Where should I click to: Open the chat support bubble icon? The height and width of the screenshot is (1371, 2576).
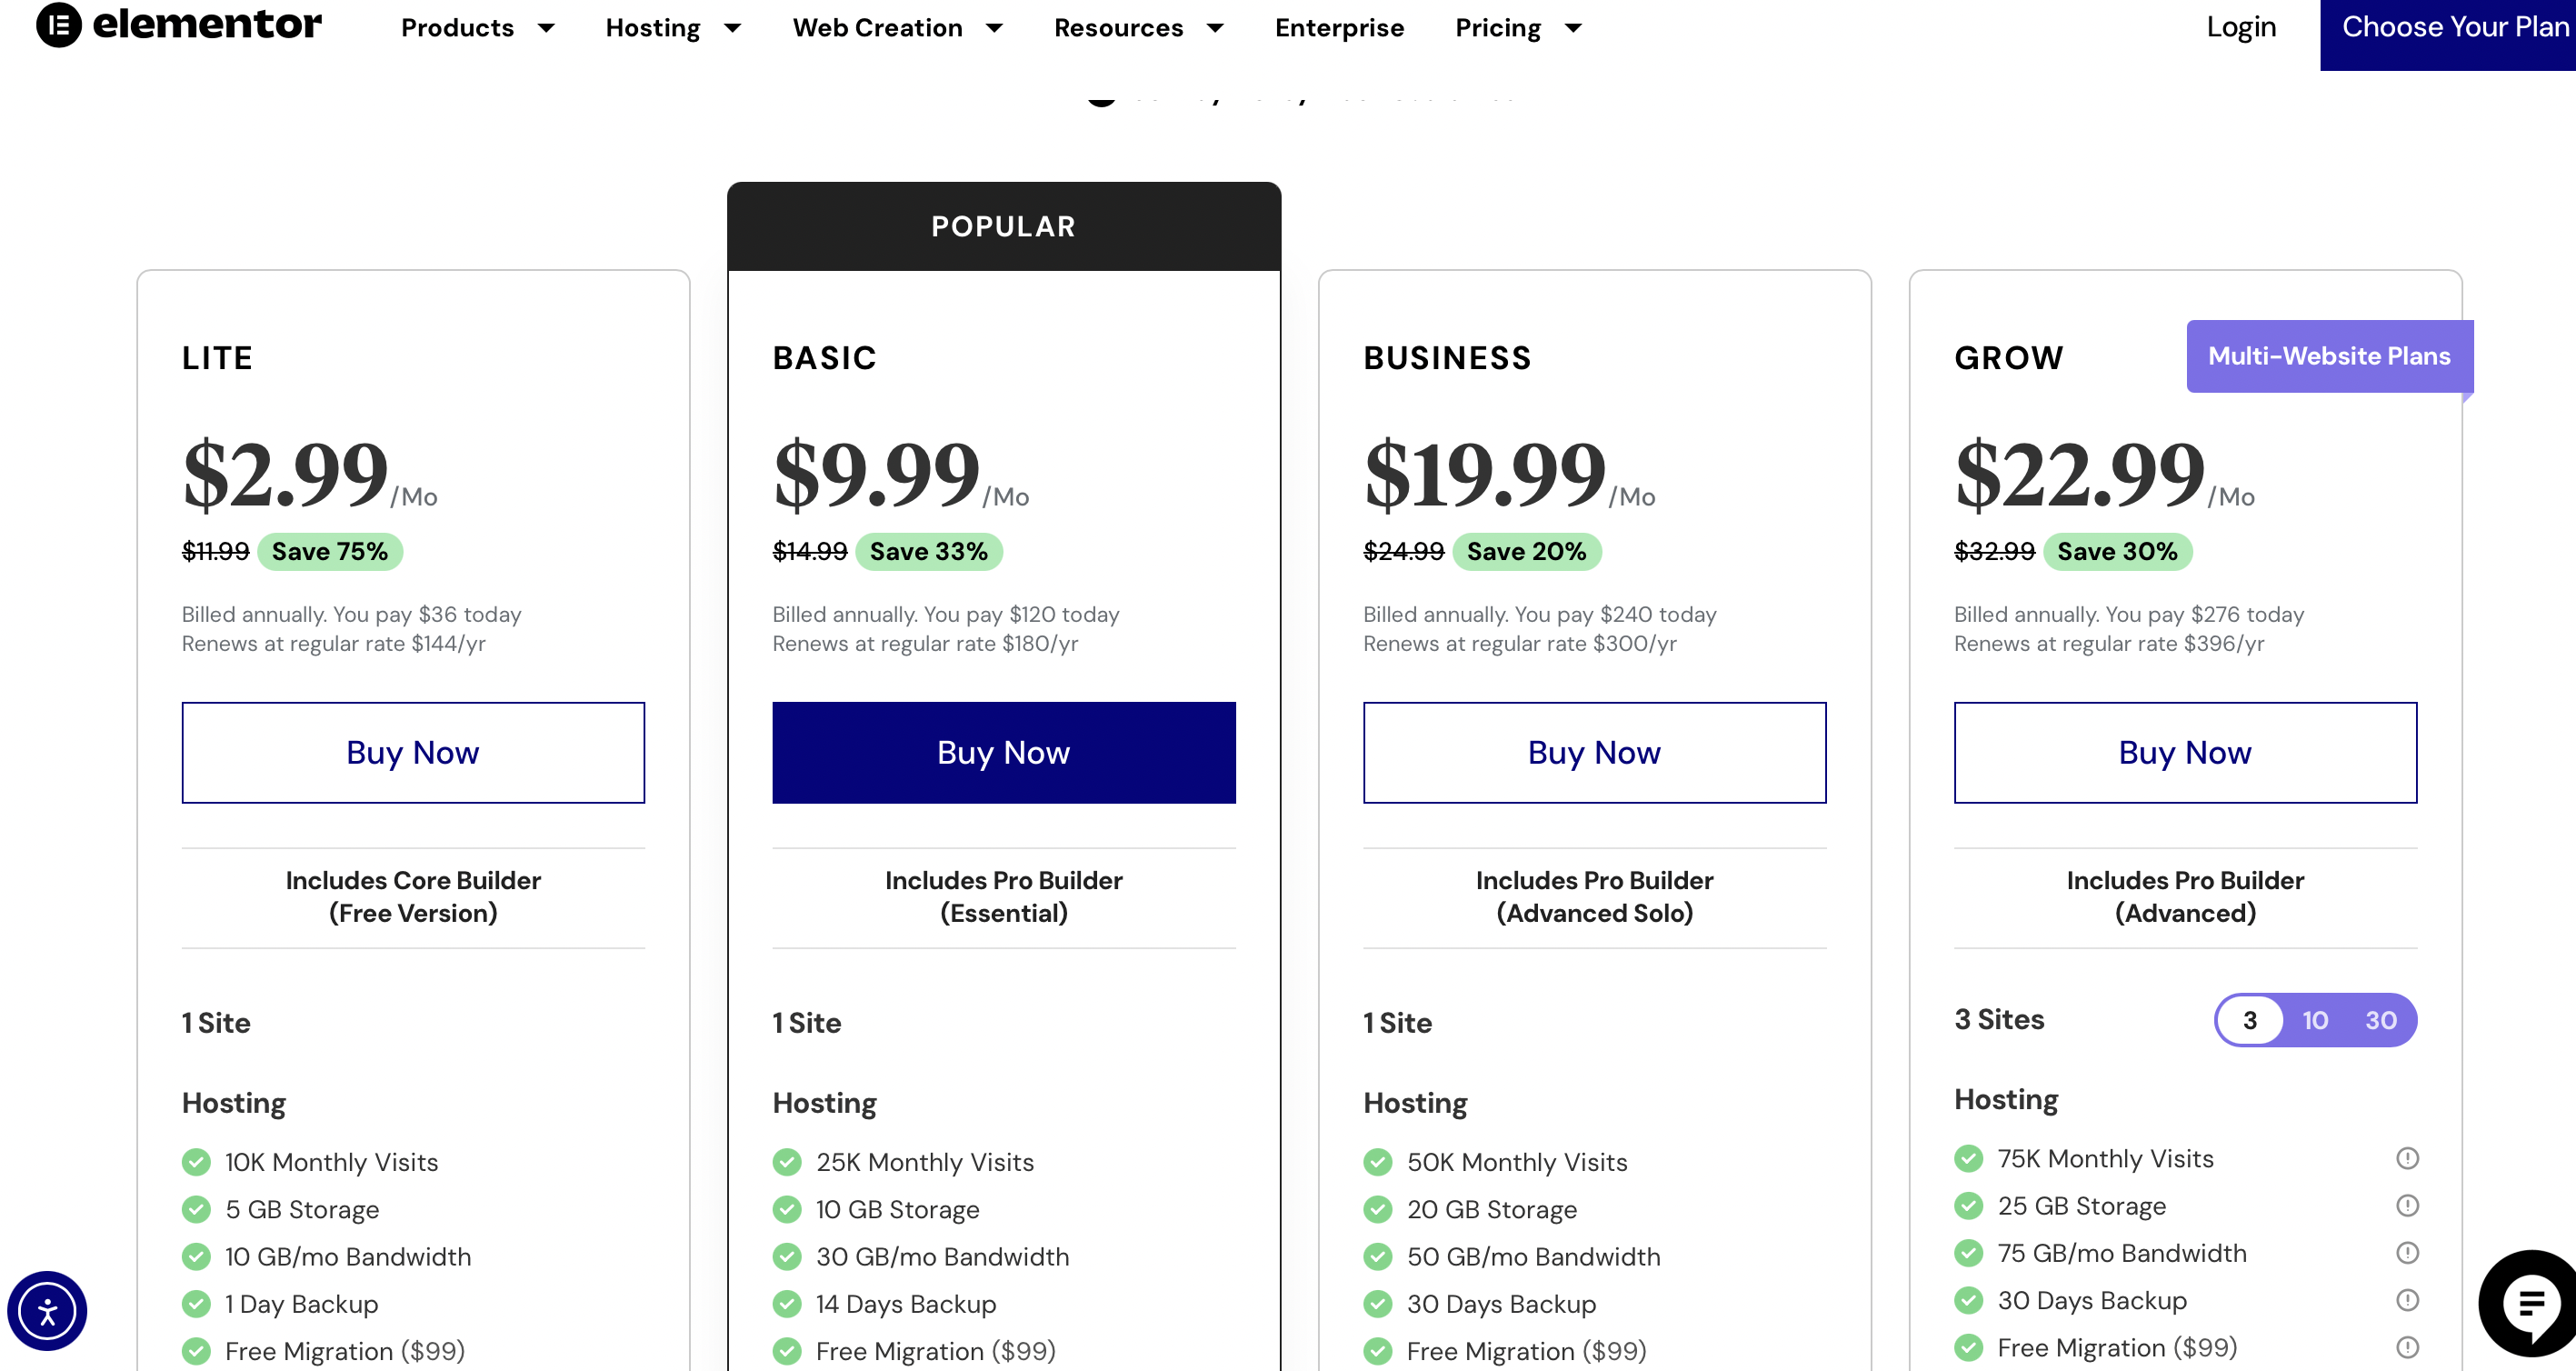coord(2530,1302)
